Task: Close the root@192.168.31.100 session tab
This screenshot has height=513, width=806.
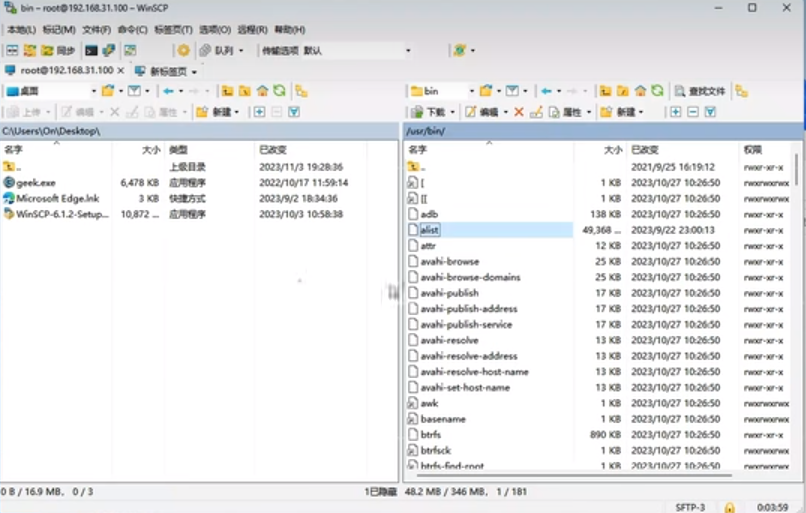Action: pos(121,70)
